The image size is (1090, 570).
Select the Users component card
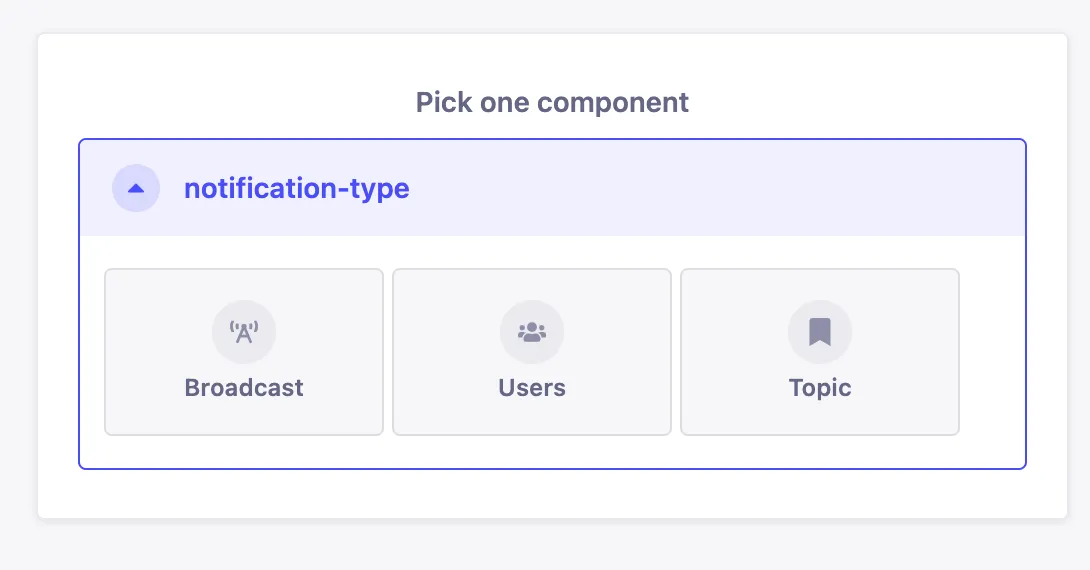click(x=532, y=352)
